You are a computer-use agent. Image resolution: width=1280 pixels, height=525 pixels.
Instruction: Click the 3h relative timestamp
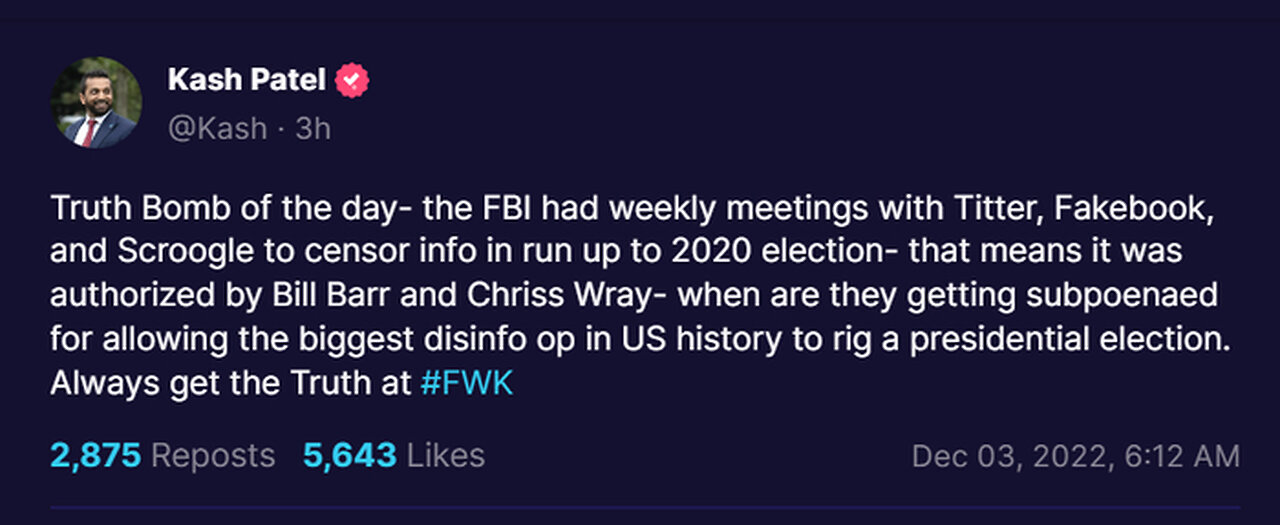click(x=313, y=128)
